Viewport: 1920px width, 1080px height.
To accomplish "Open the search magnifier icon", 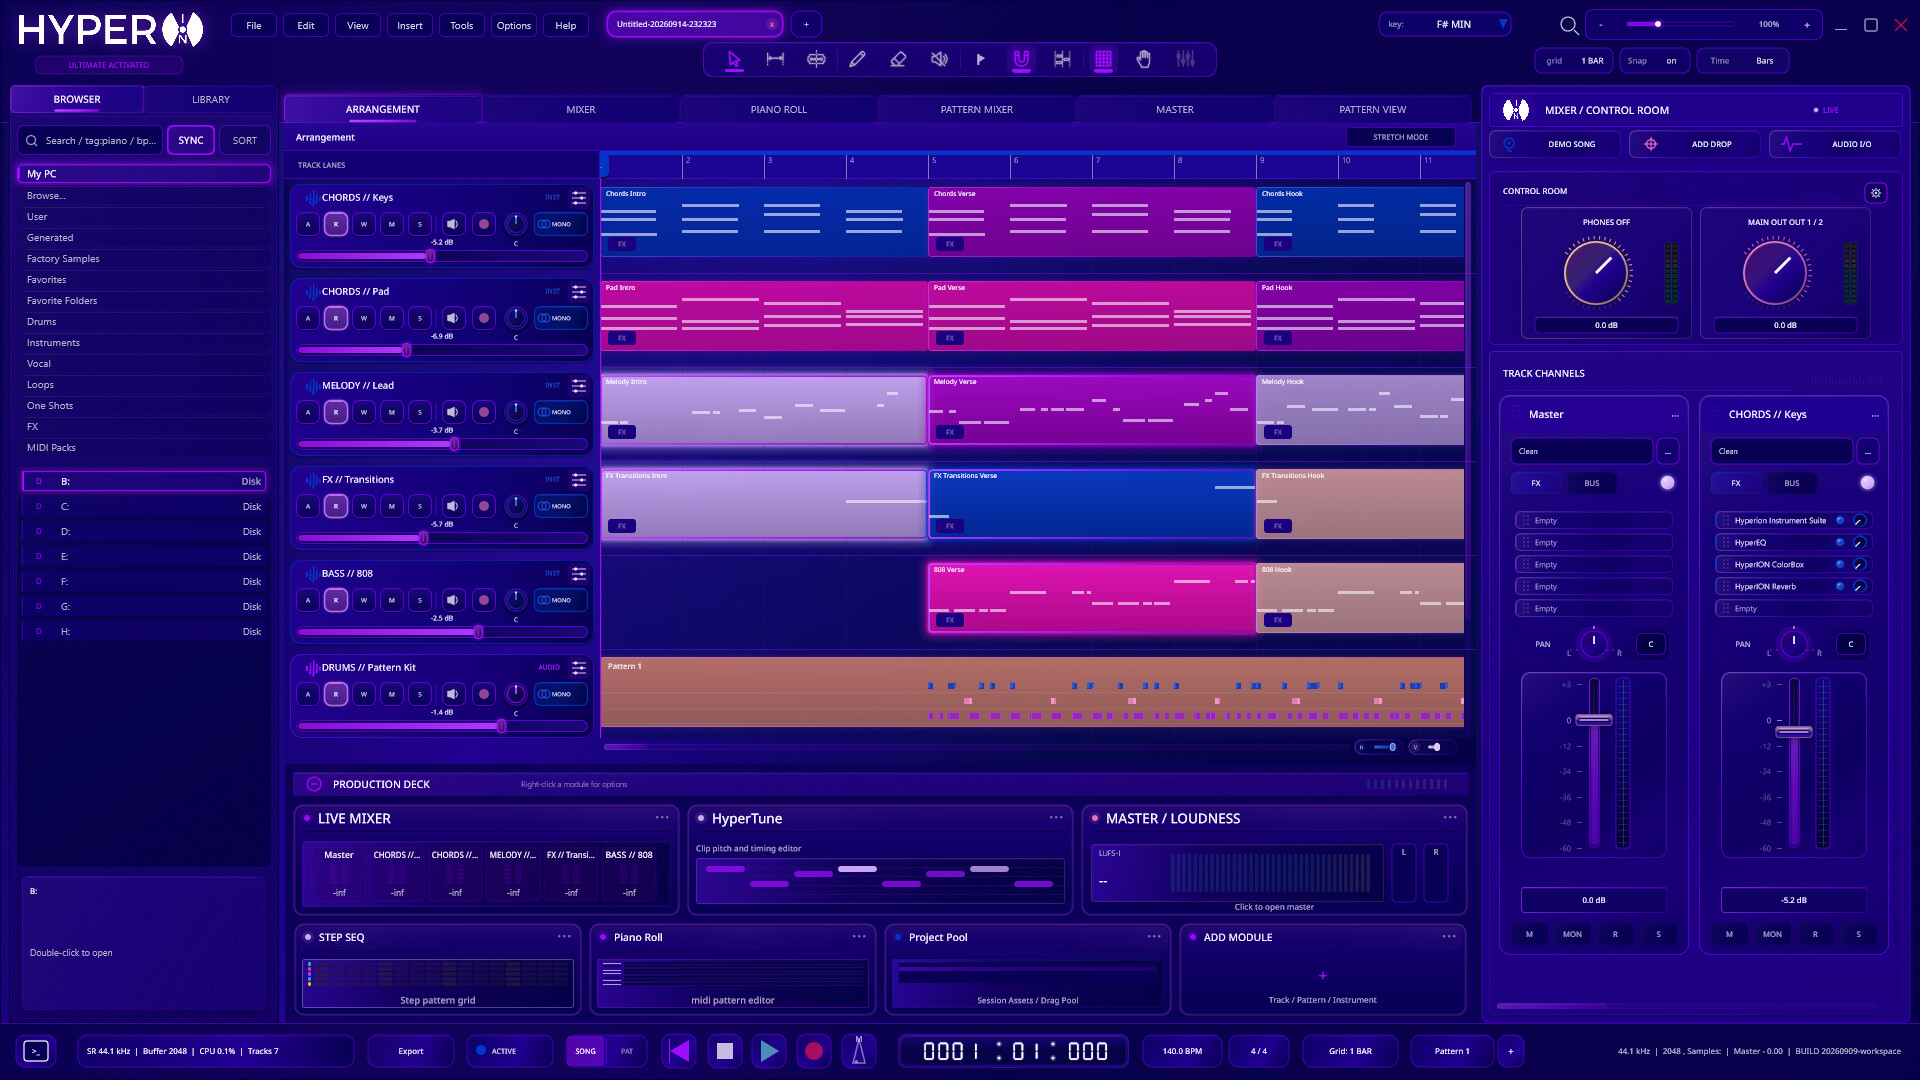I will (x=1569, y=25).
